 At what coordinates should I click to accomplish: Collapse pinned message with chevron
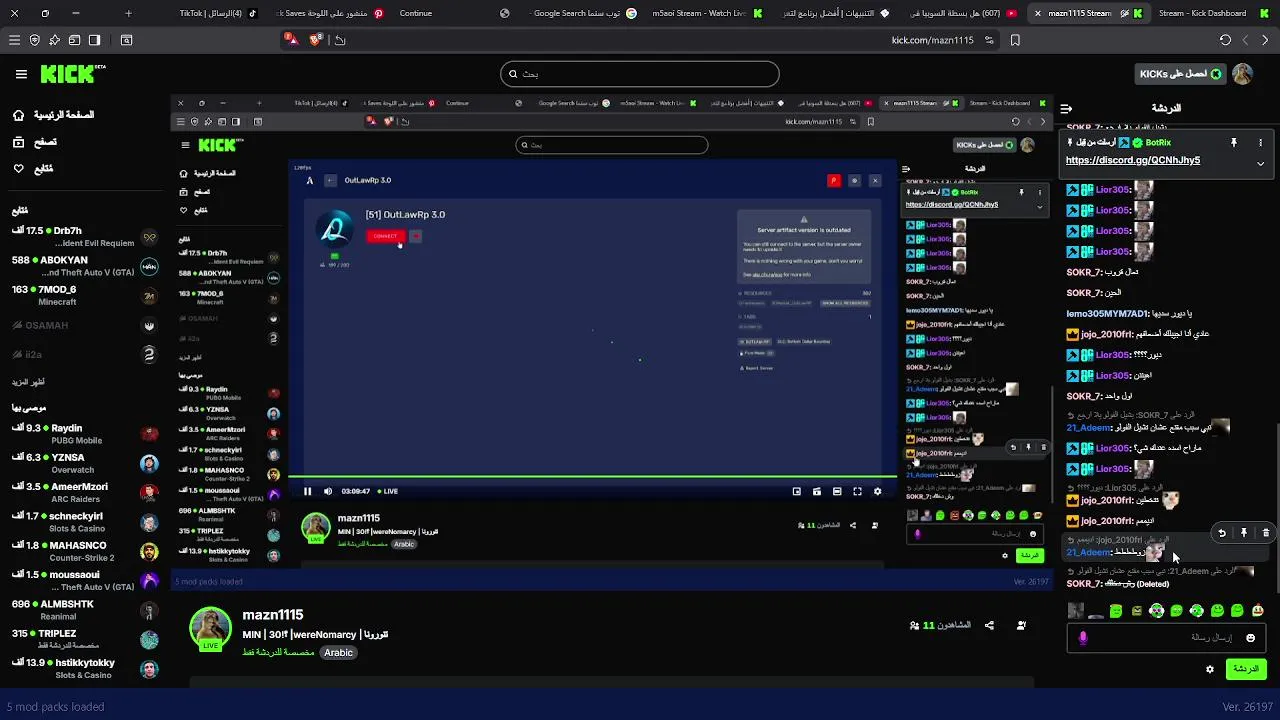pyautogui.click(x=1260, y=163)
